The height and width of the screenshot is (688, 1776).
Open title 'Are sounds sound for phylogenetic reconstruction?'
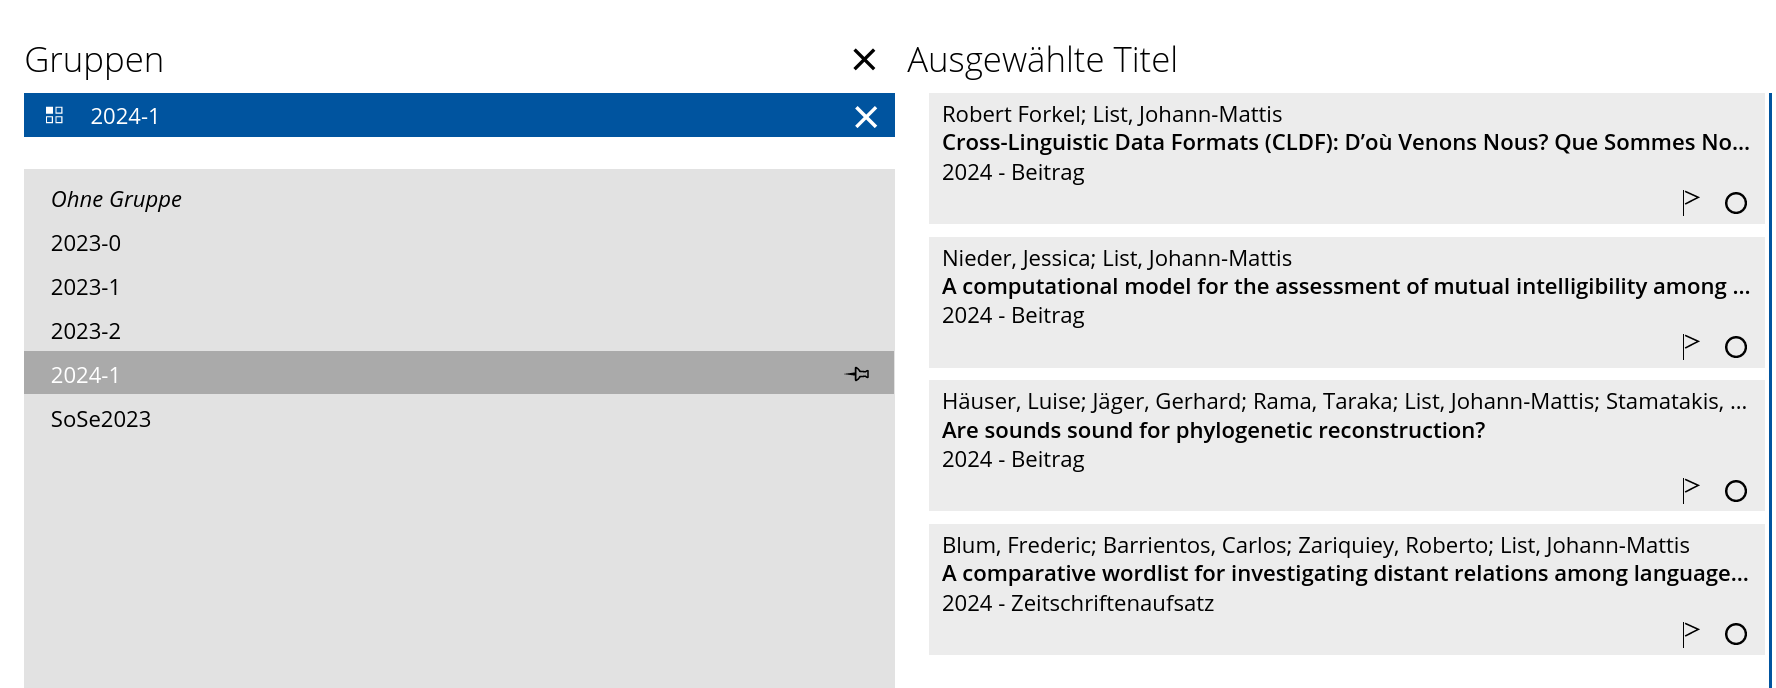pos(1213,430)
